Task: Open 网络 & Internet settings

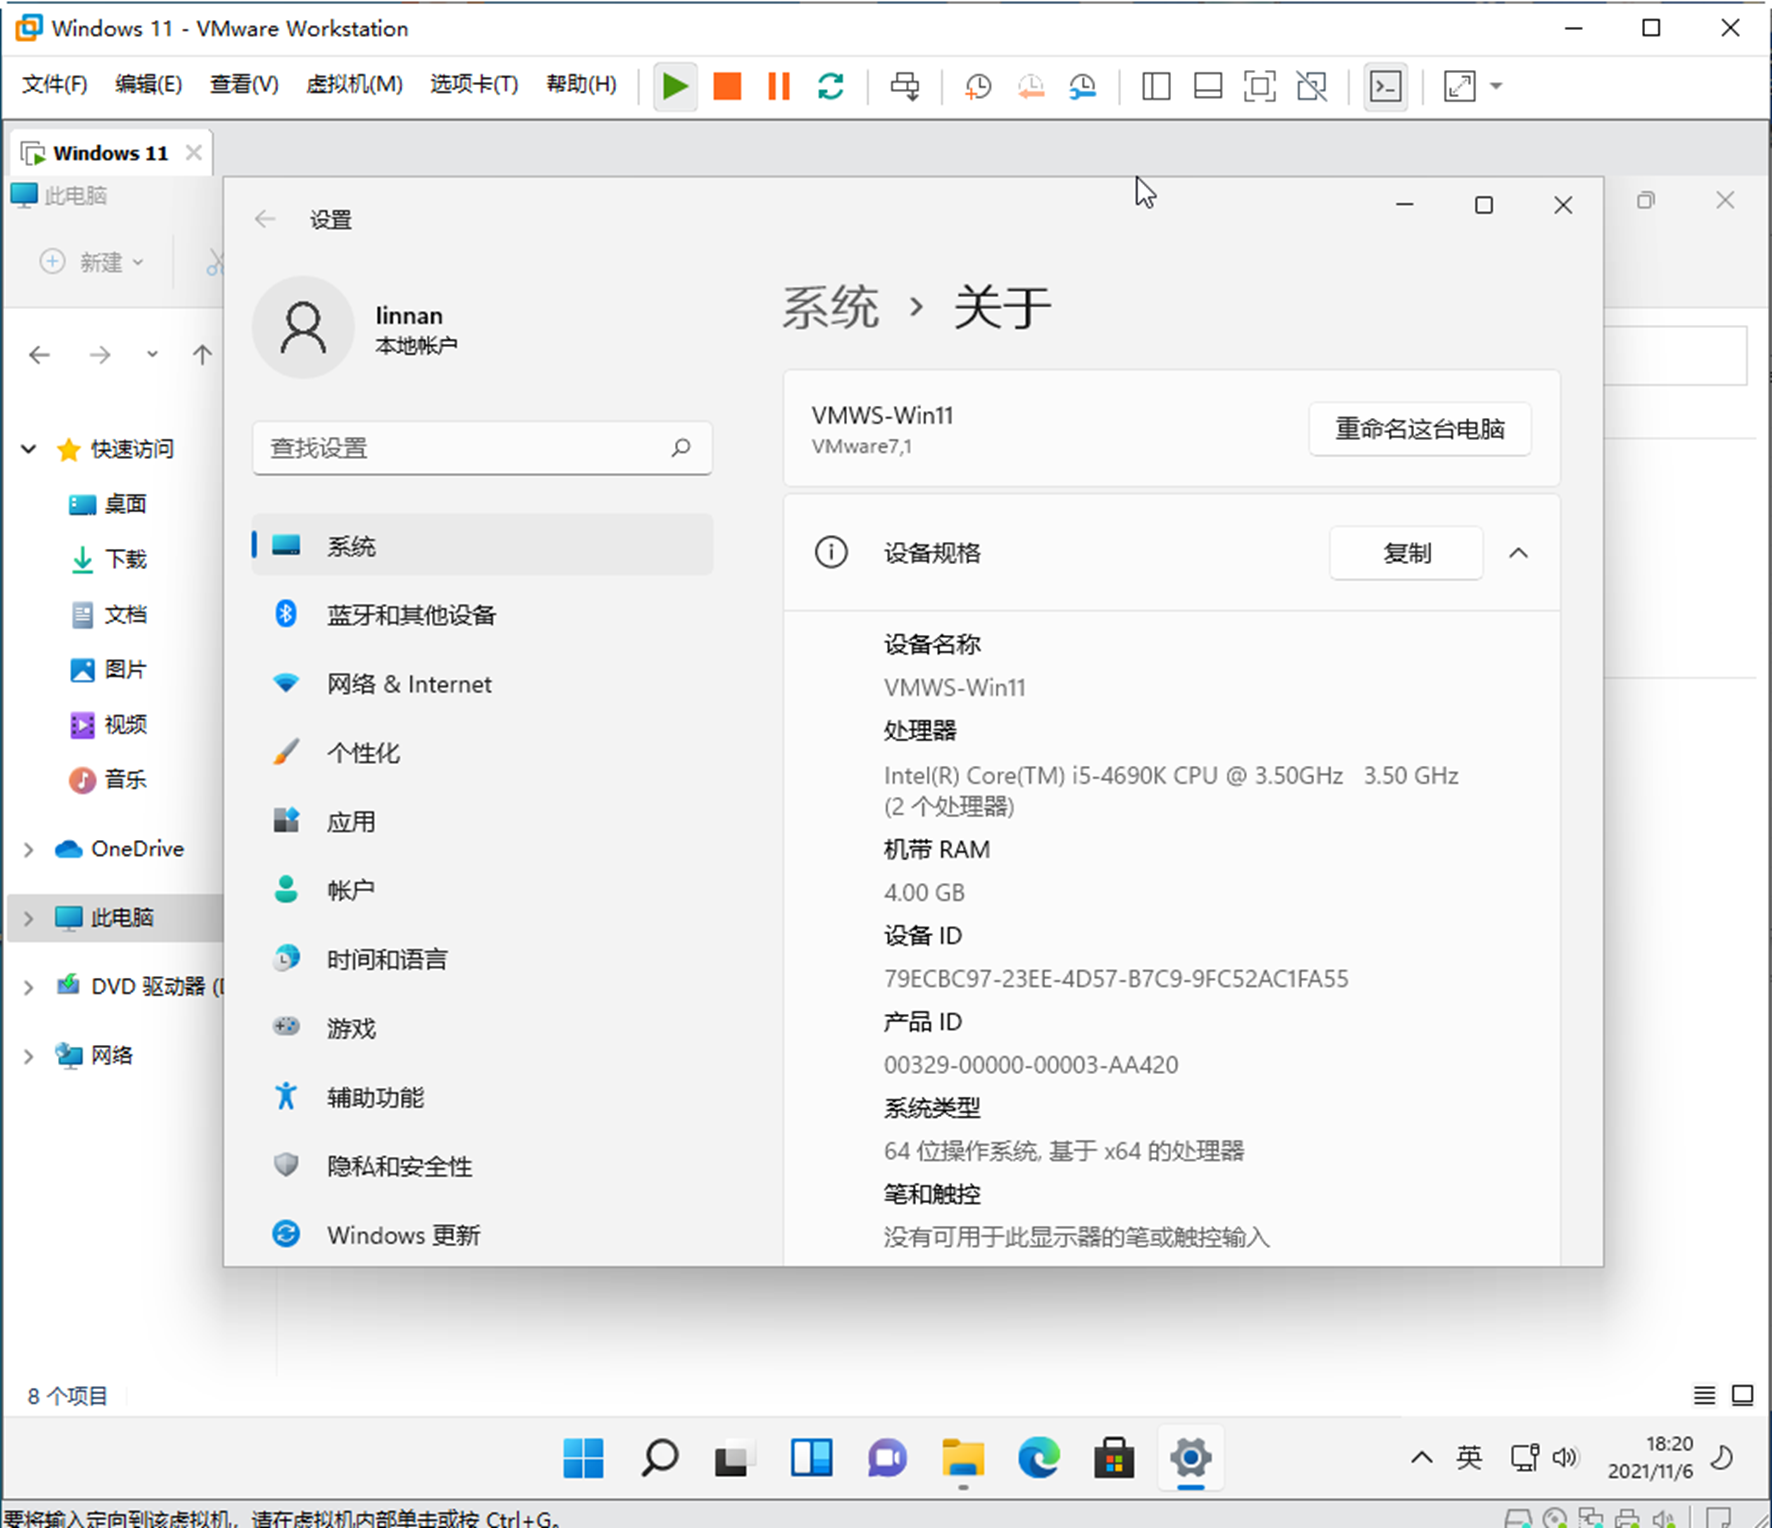Action: pyautogui.click(x=482, y=683)
